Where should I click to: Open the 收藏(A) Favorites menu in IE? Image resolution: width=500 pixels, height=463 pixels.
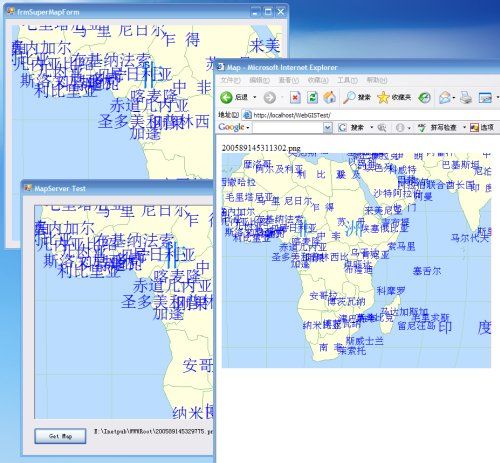coord(318,80)
